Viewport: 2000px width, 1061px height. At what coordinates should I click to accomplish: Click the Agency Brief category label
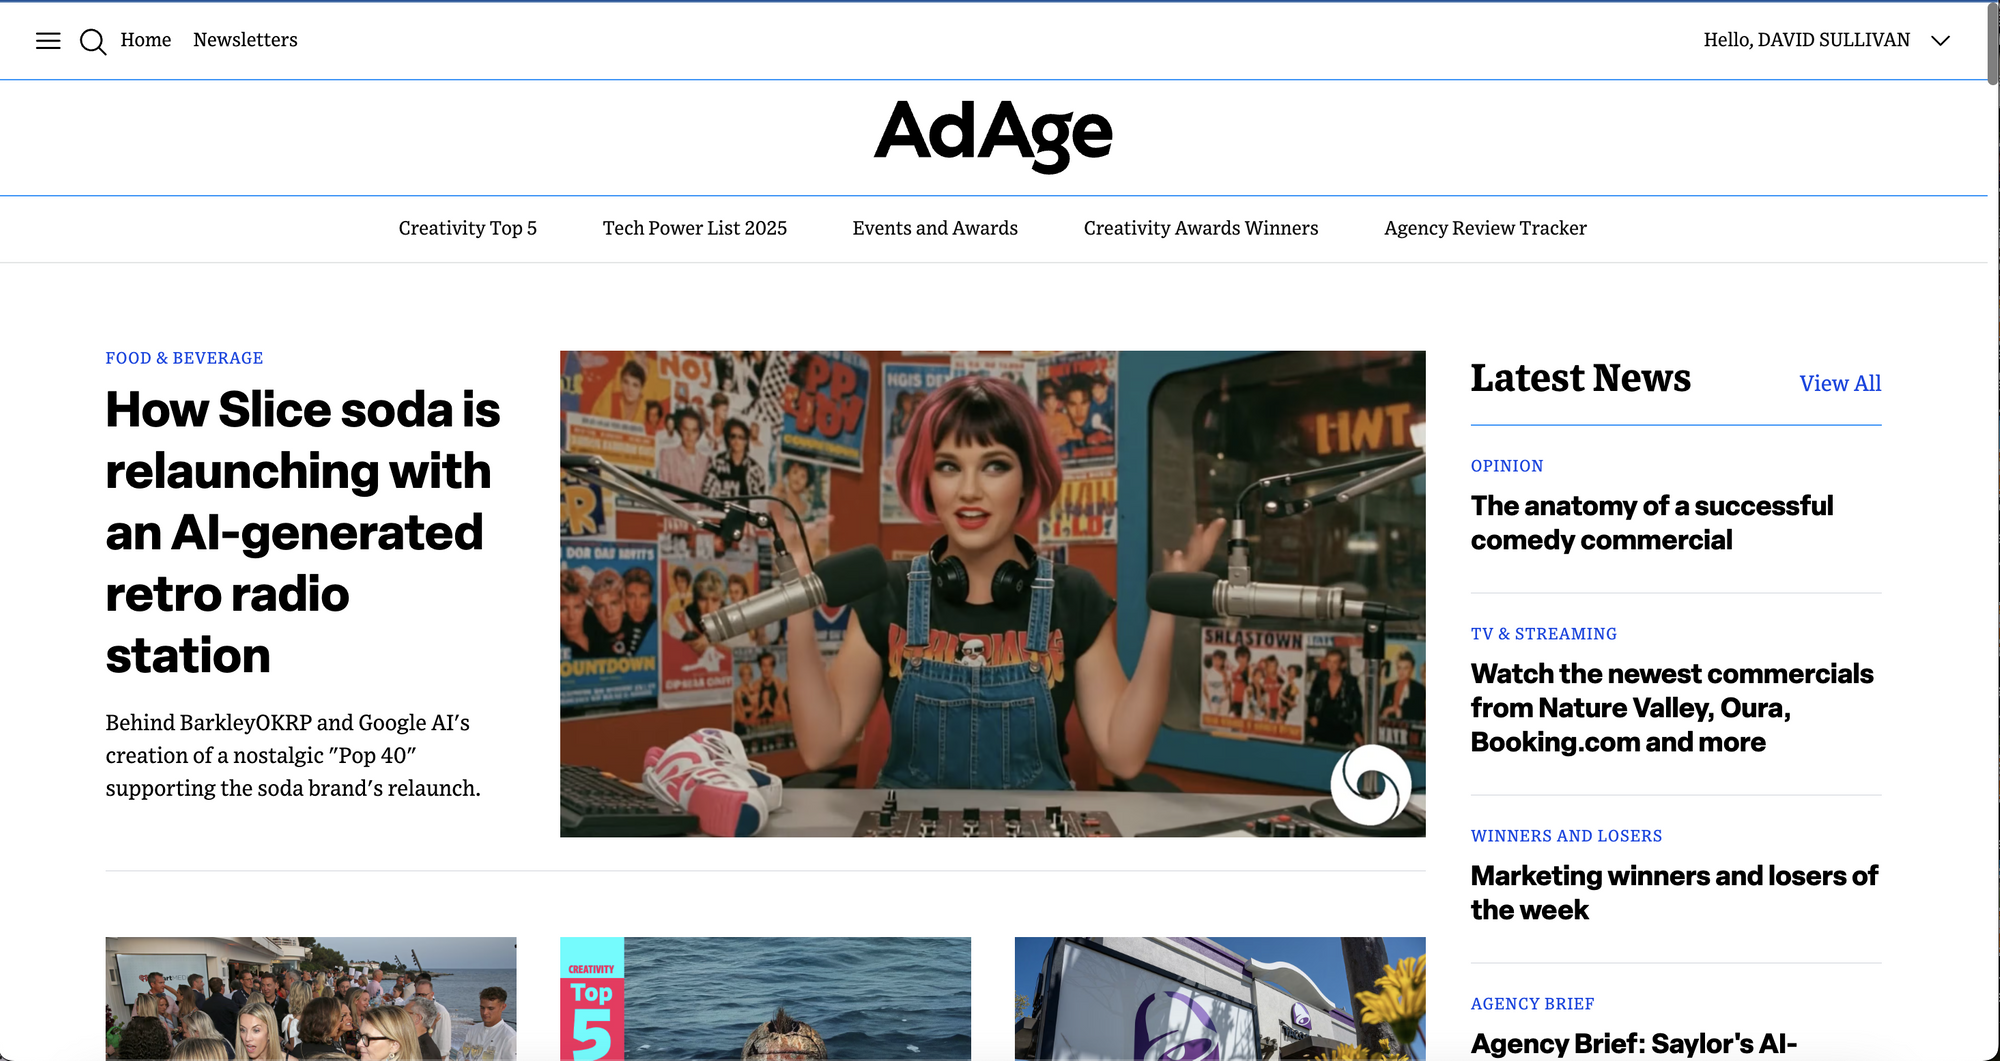pyautogui.click(x=1532, y=1004)
